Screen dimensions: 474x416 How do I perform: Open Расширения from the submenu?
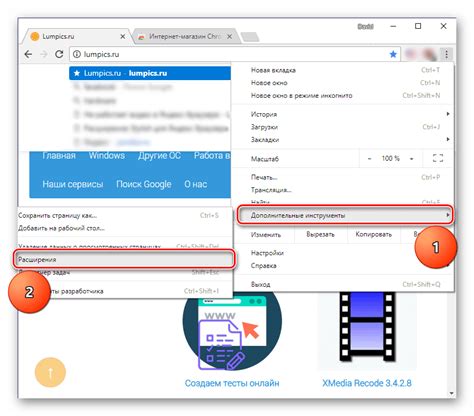tap(125, 259)
